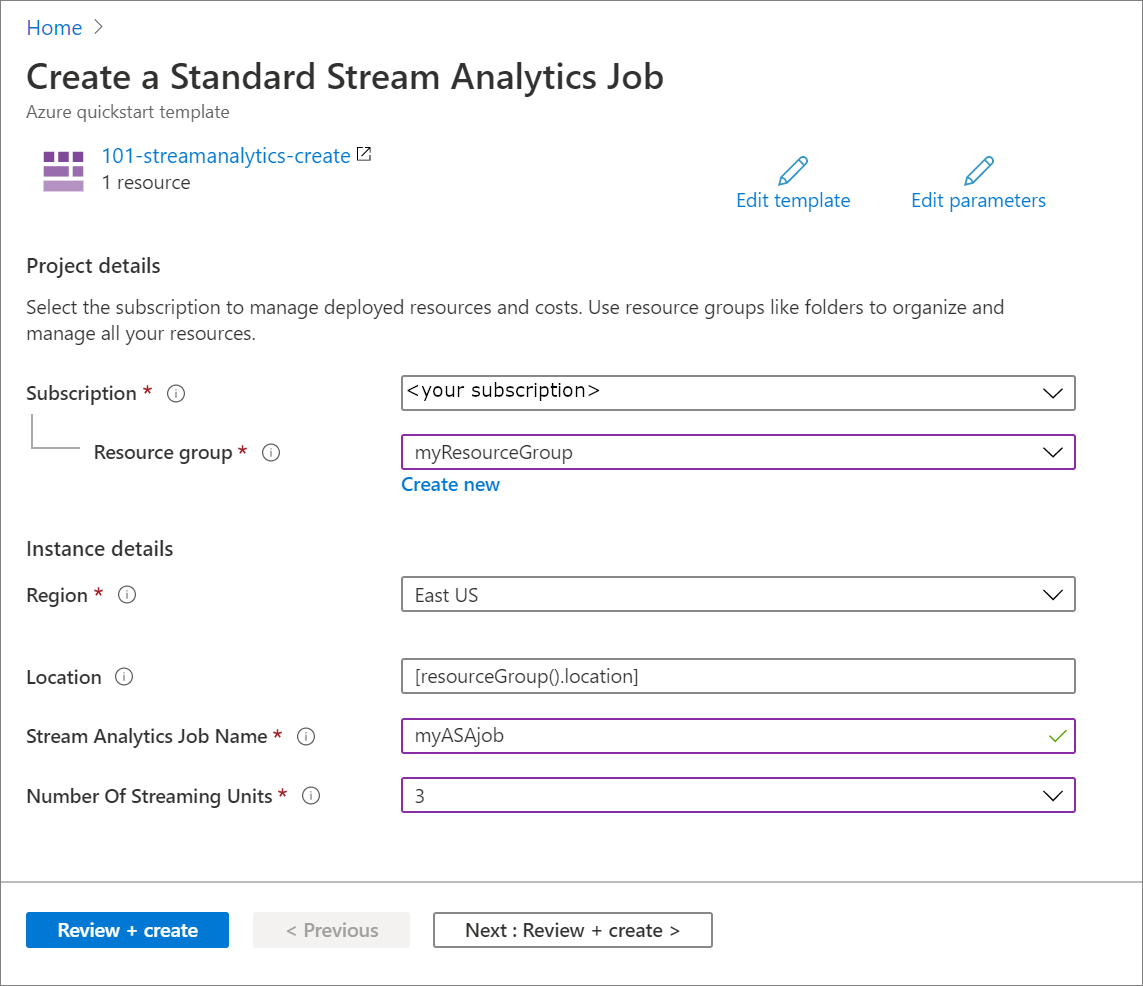Image resolution: width=1143 pixels, height=986 pixels.
Task: Click the Next : Review + create button
Action: [572, 930]
